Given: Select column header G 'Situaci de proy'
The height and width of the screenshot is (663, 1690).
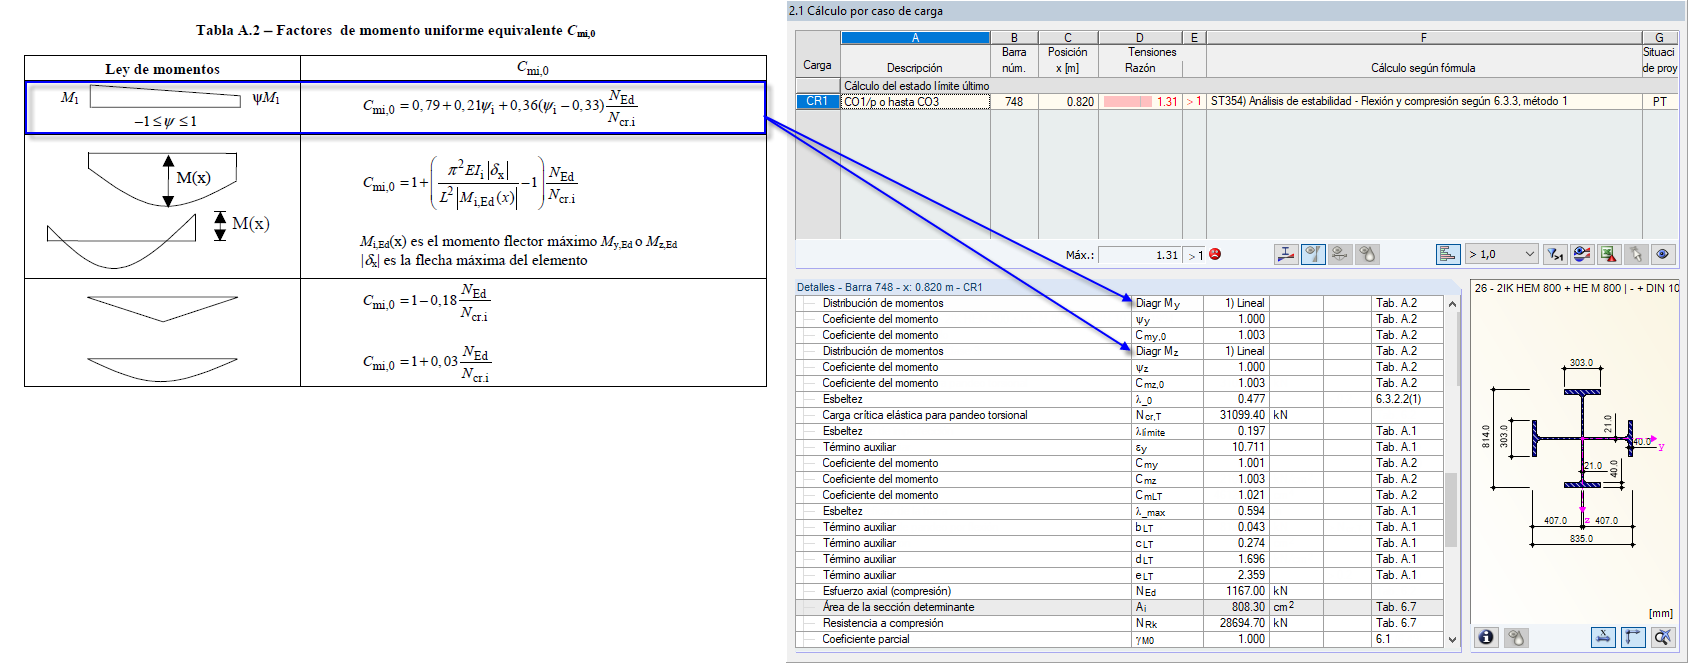Looking at the screenshot, I should [x=1659, y=53].
